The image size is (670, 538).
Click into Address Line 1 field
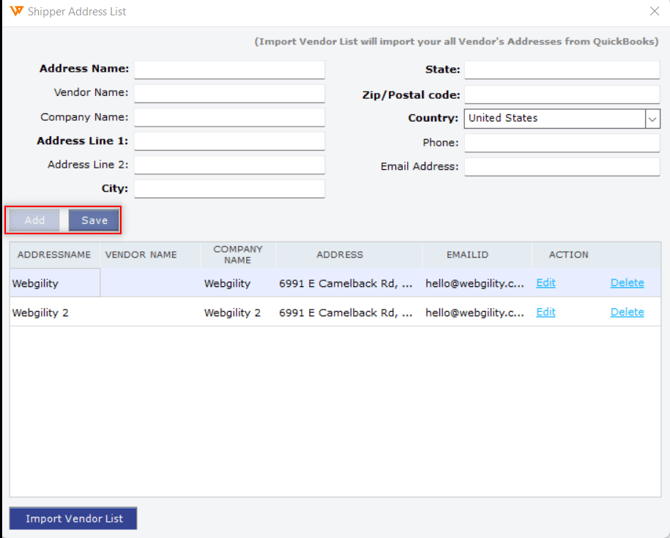click(229, 142)
